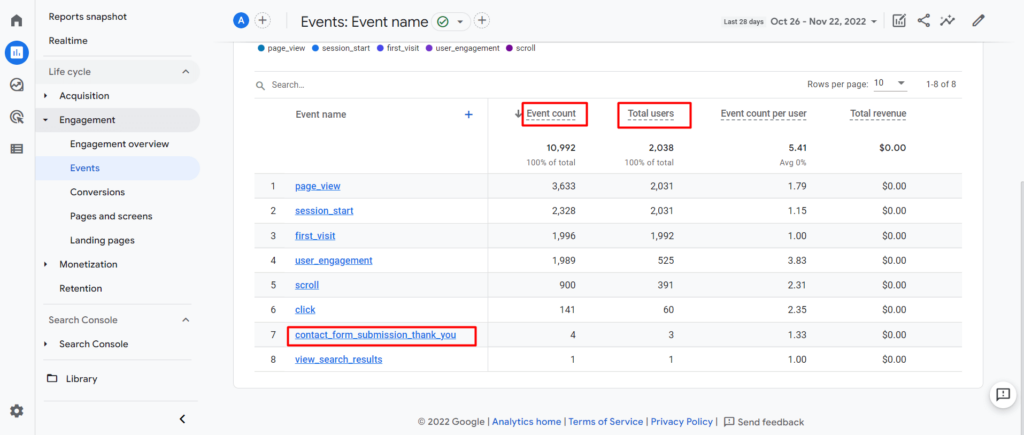This screenshot has height=435, width=1024.
Task: Open Pages and screens report
Action: pyautogui.click(x=111, y=216)
